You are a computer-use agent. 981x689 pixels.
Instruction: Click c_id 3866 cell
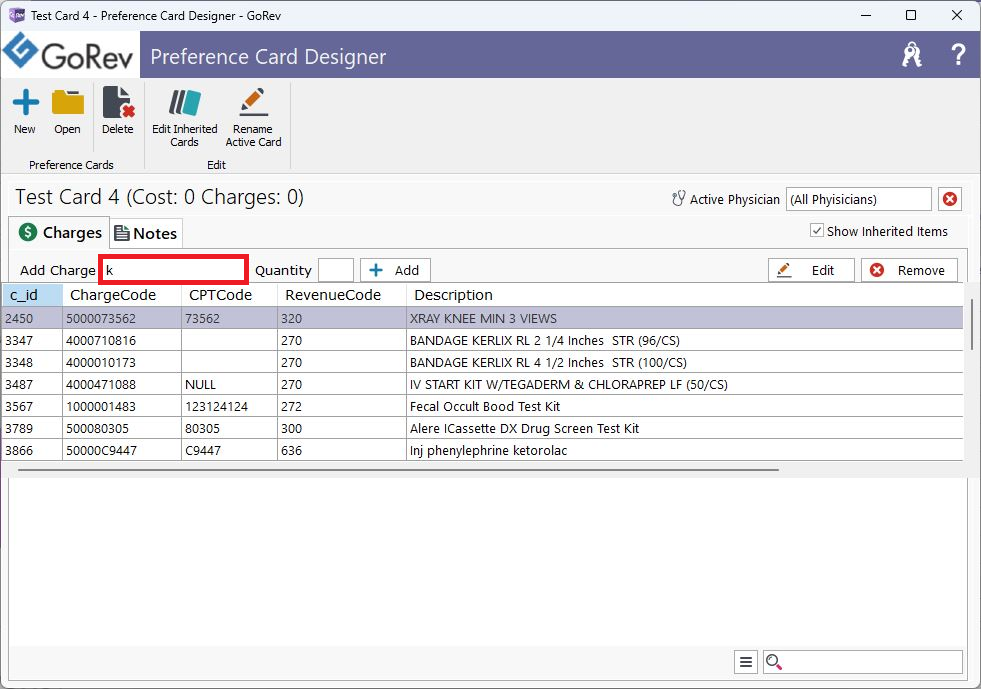(32, 450)
